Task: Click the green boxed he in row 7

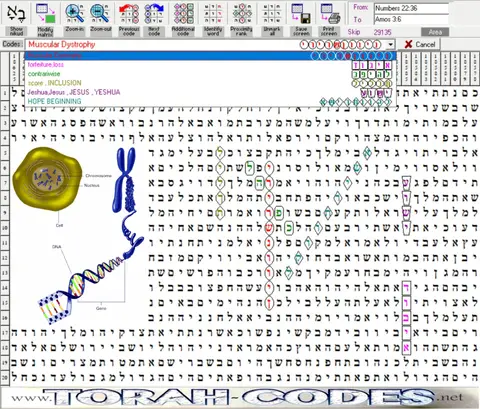Action: click(259, 183)
